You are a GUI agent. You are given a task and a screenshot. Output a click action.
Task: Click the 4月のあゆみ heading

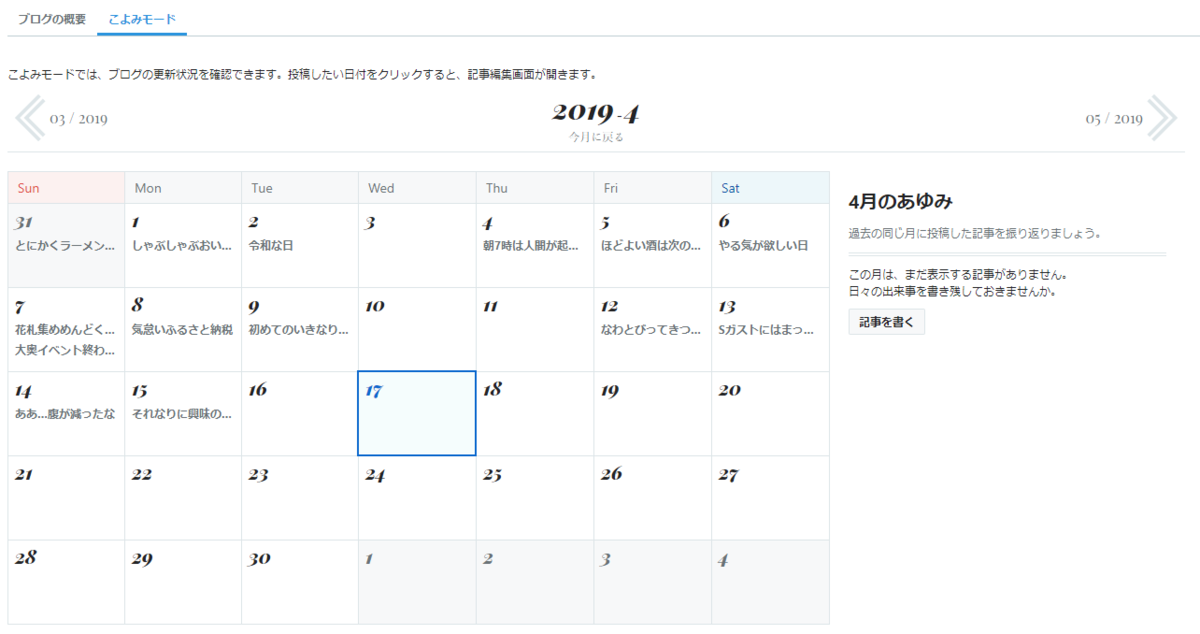[x=899, y=201]
